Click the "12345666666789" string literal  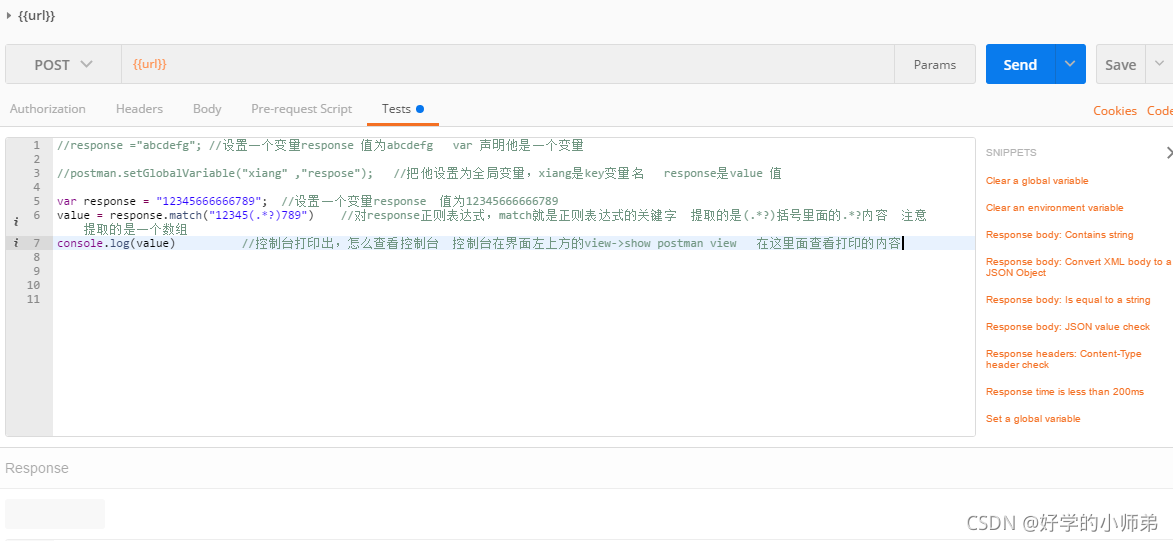click(x=209, y=201)
